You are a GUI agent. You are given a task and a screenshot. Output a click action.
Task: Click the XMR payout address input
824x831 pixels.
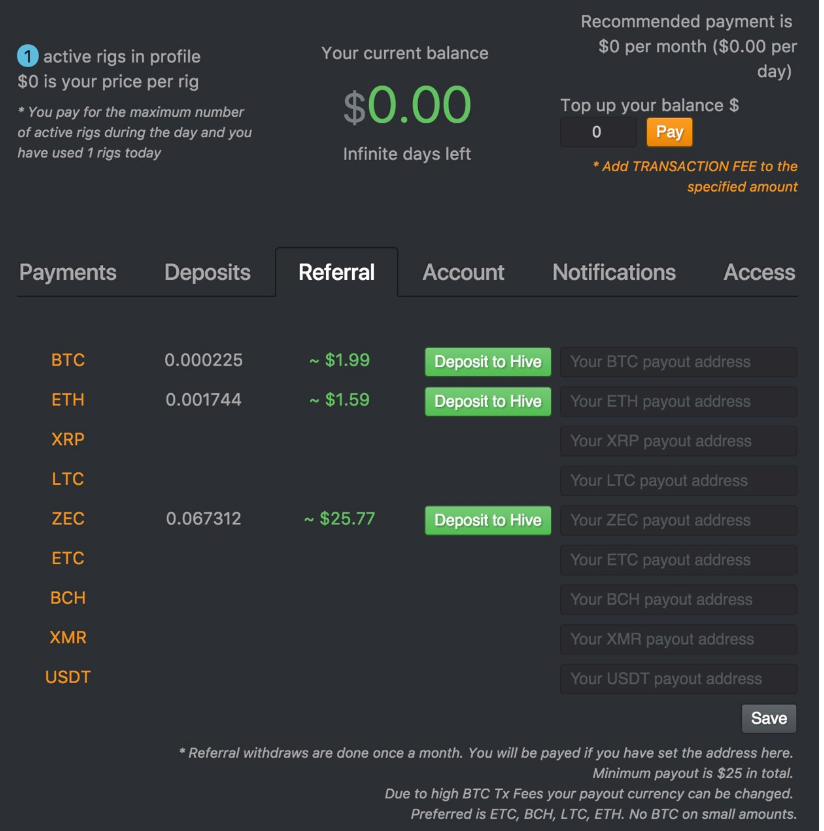point(678,639)
